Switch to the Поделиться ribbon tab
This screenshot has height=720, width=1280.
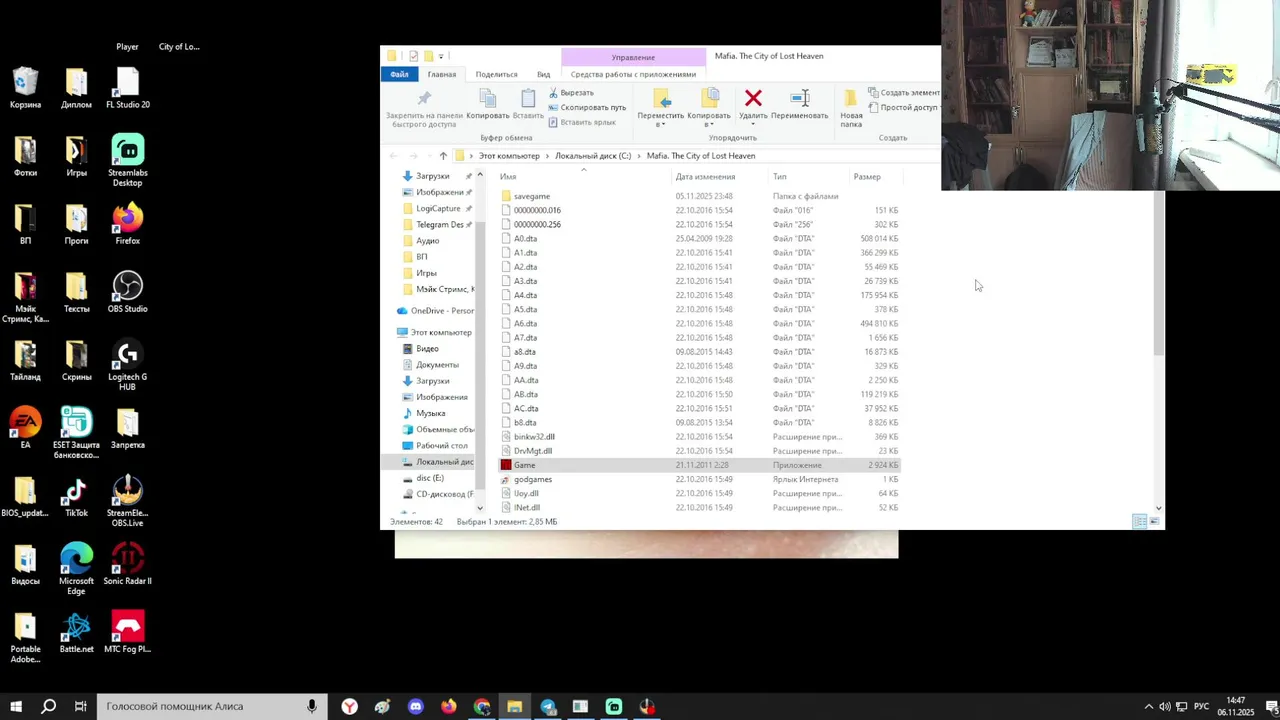pos(496,74)
